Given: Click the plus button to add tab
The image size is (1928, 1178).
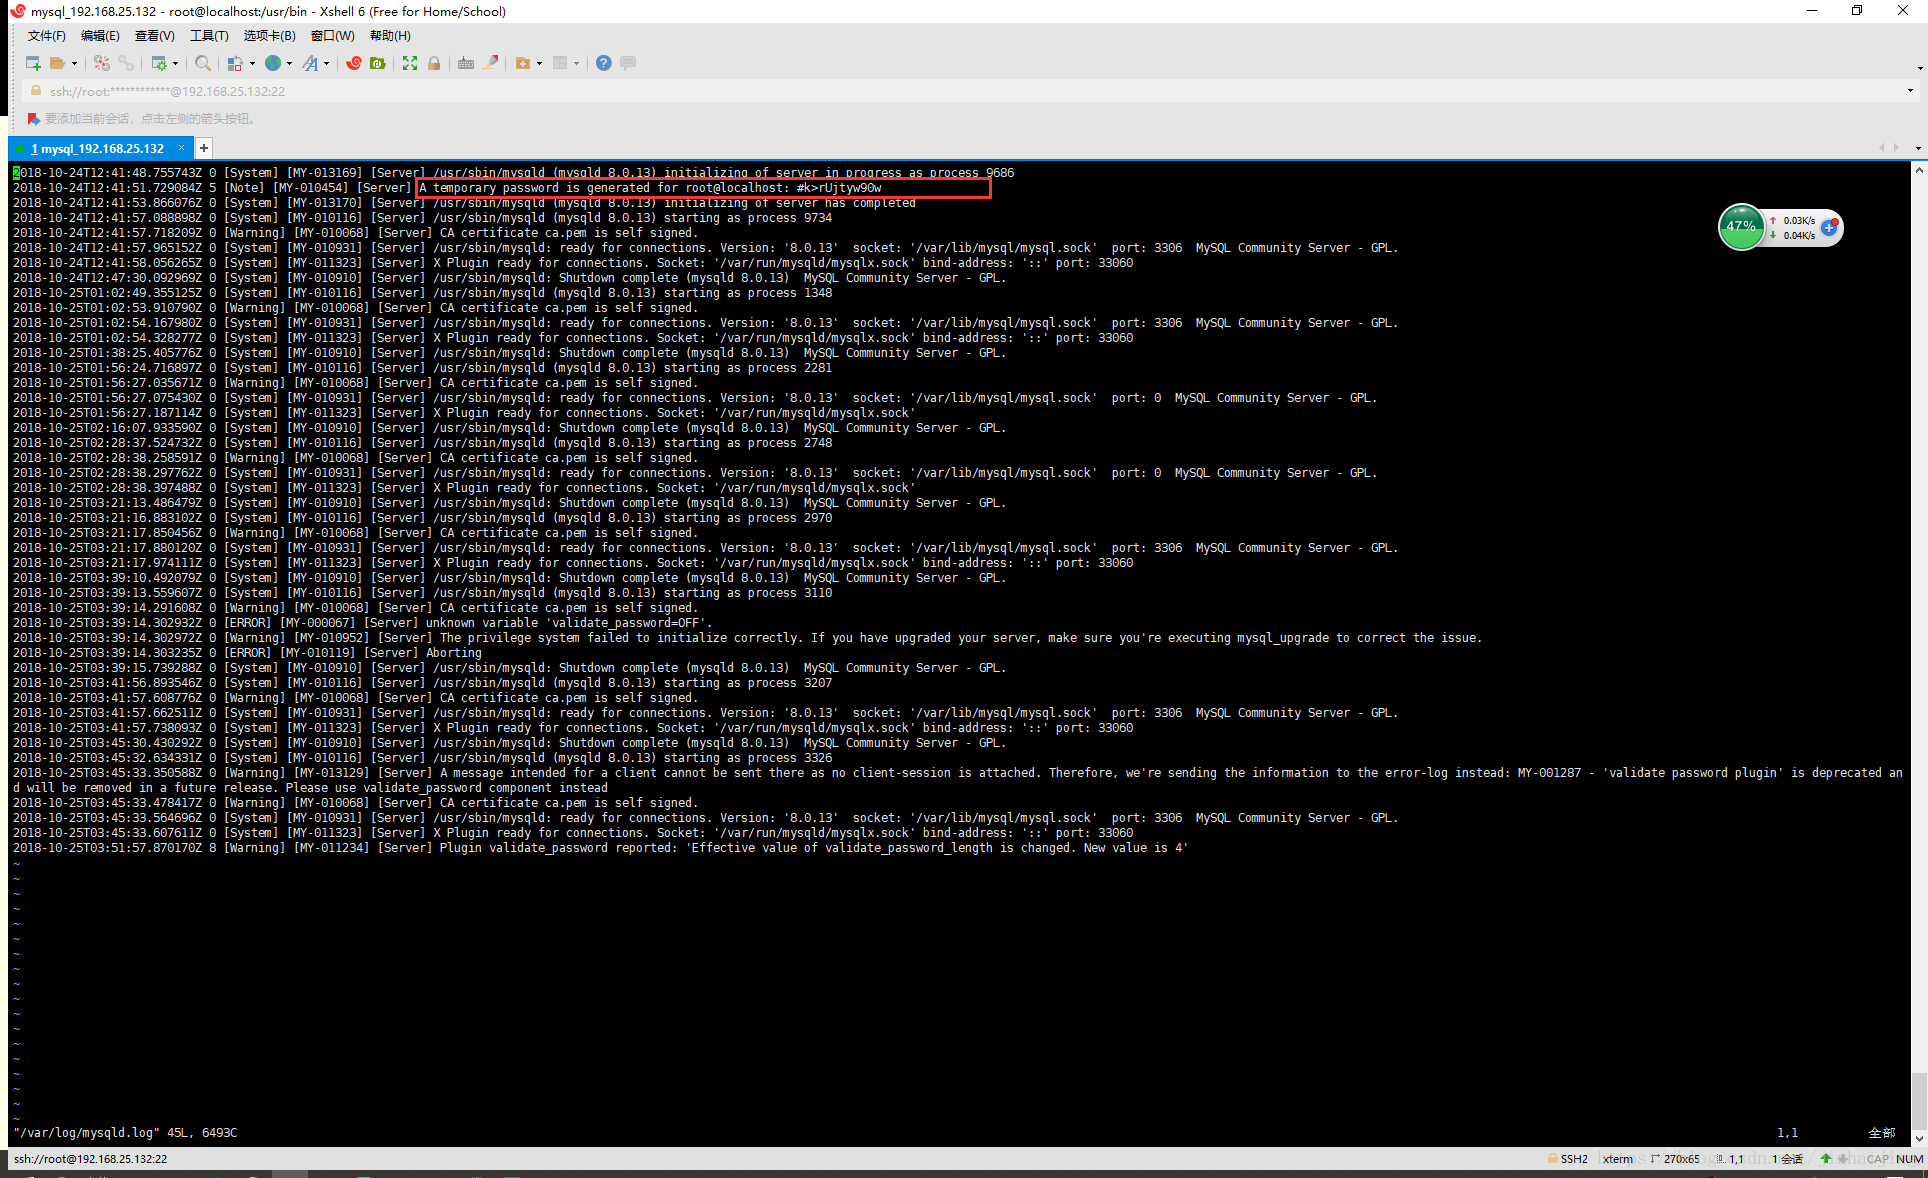Looking at the screenshot, I should 204,148.
